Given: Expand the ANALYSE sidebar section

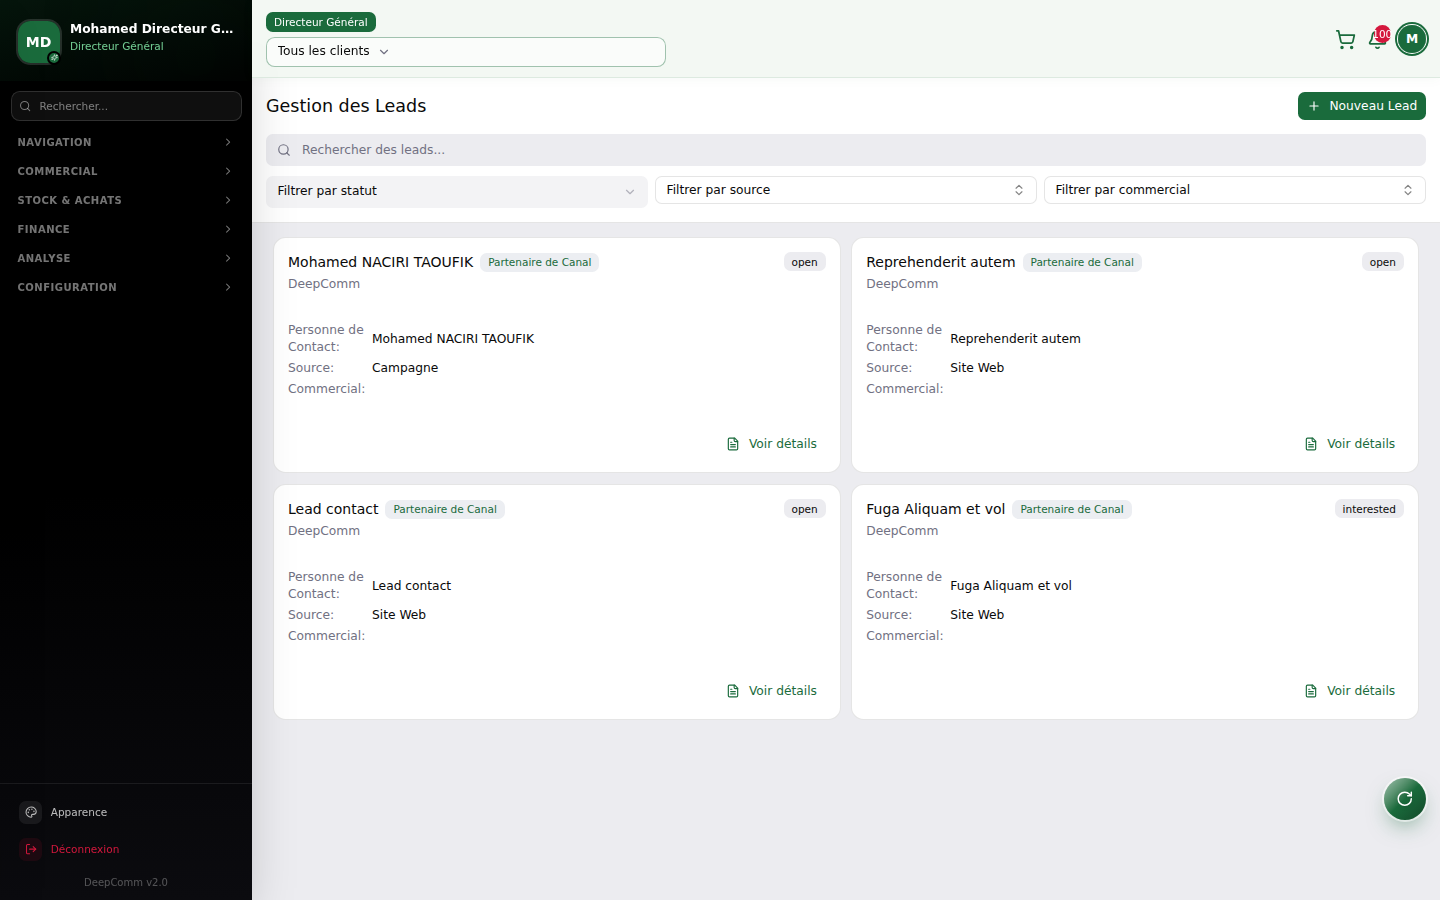Looking at the screenshot, I should pyautogui.click(x=126, y=258).
